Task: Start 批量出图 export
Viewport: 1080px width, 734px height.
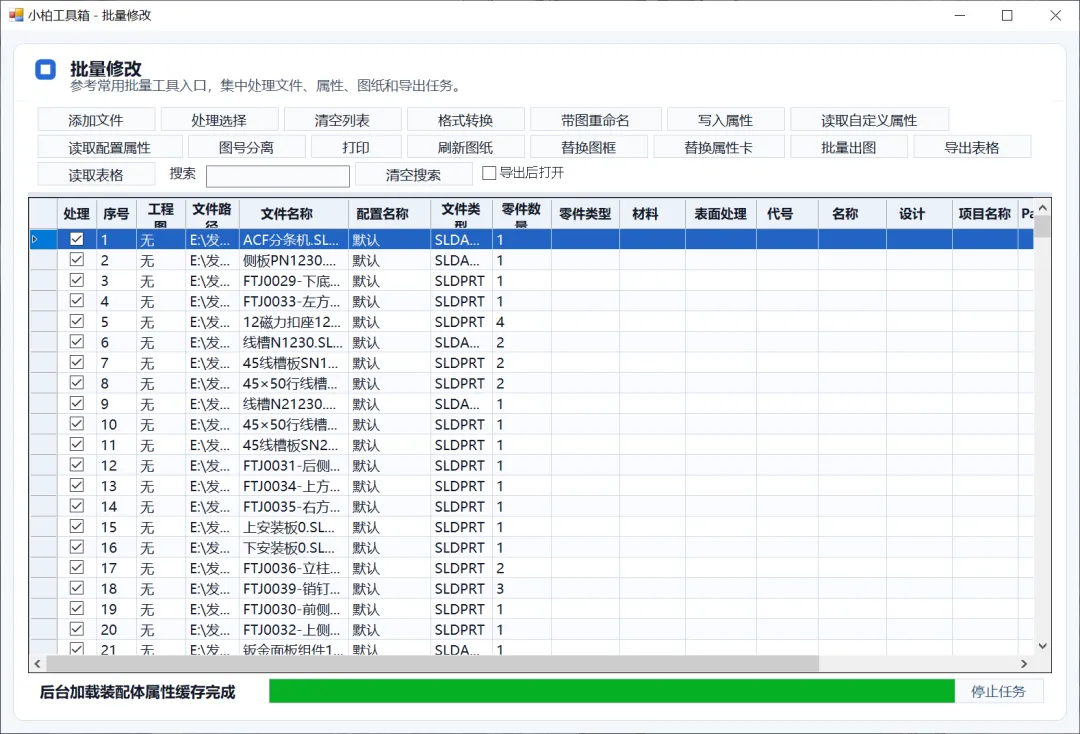Action: coord(849,147)
